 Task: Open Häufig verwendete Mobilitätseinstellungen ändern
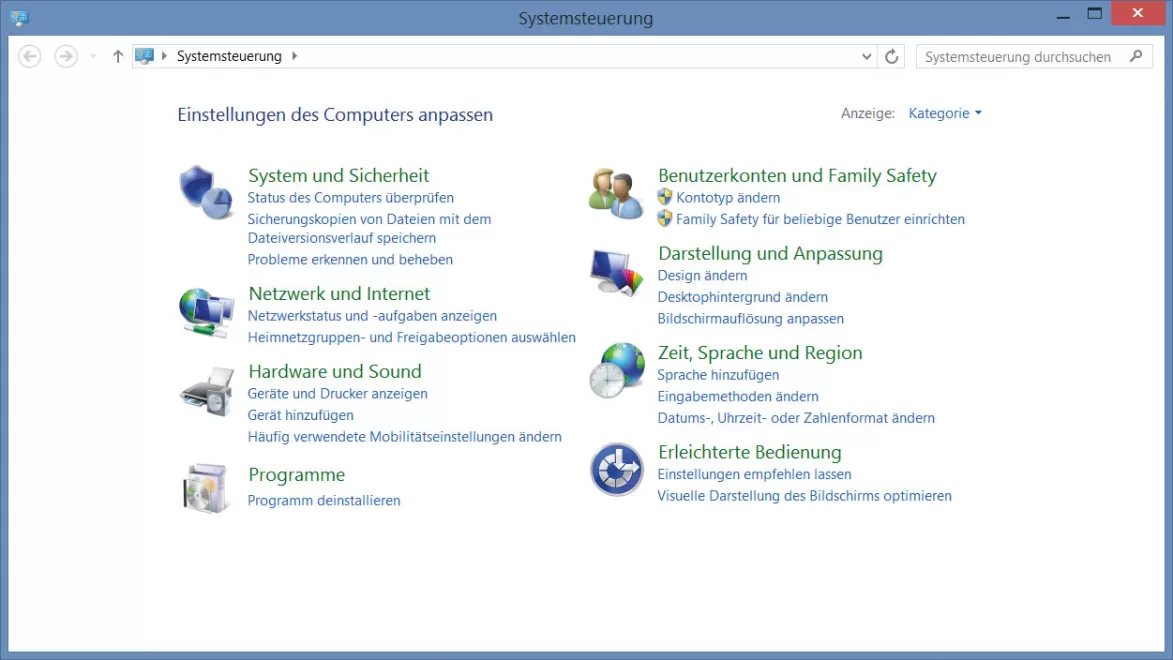pyautogui.click(x=405, y=437)
